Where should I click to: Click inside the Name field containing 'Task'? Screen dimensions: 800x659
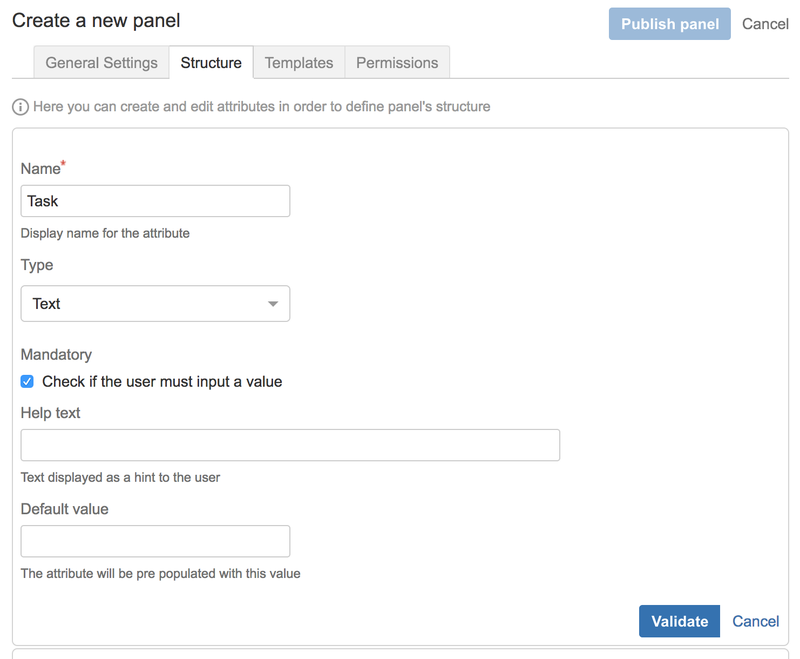click(155, 200)
